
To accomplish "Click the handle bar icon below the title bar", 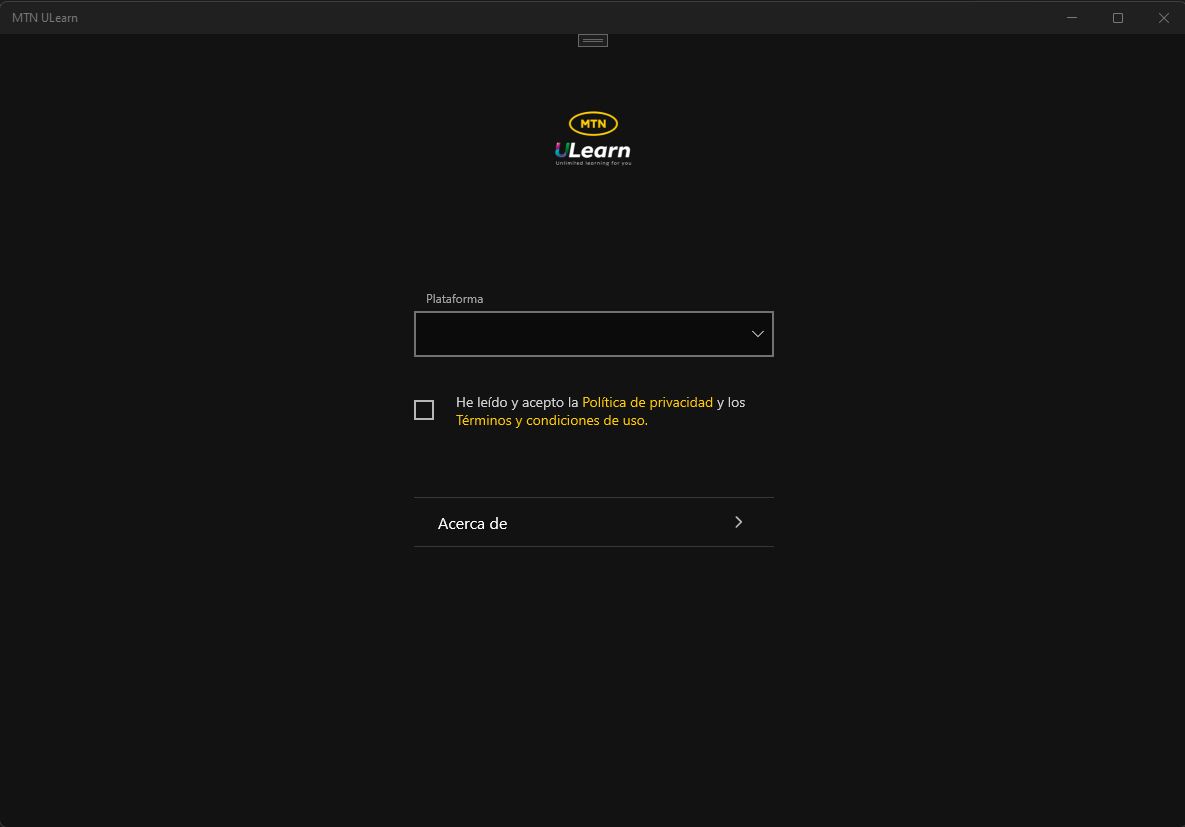I will click(x=592, y=41).
